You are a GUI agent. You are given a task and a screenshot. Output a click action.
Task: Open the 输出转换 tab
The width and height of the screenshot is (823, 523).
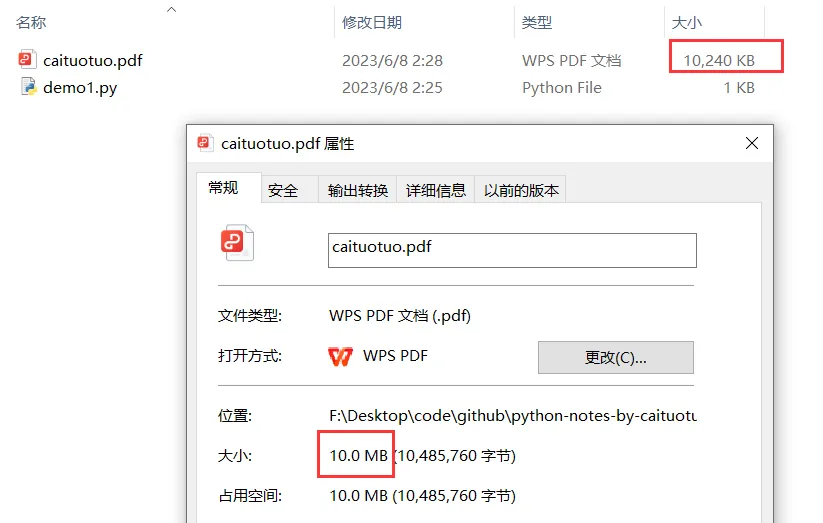coord(357,190)
